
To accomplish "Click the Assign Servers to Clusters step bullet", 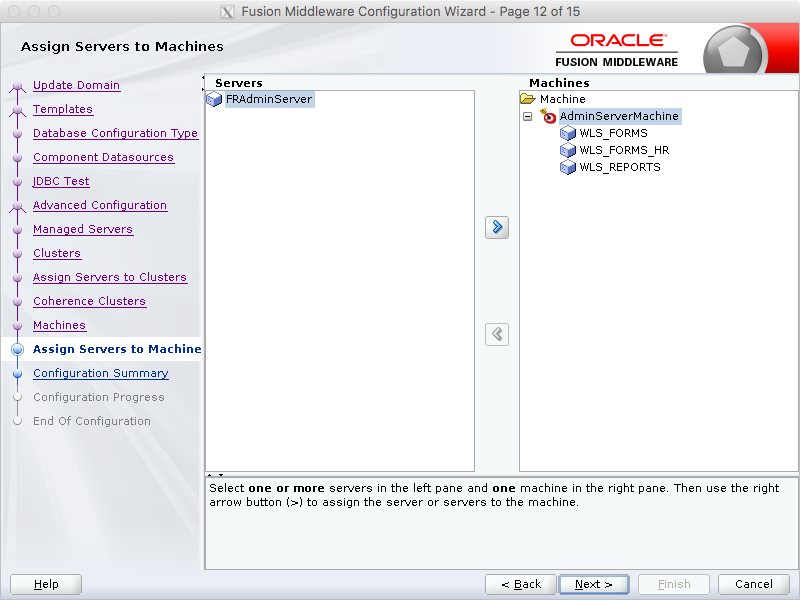I will tap(17, 278).
